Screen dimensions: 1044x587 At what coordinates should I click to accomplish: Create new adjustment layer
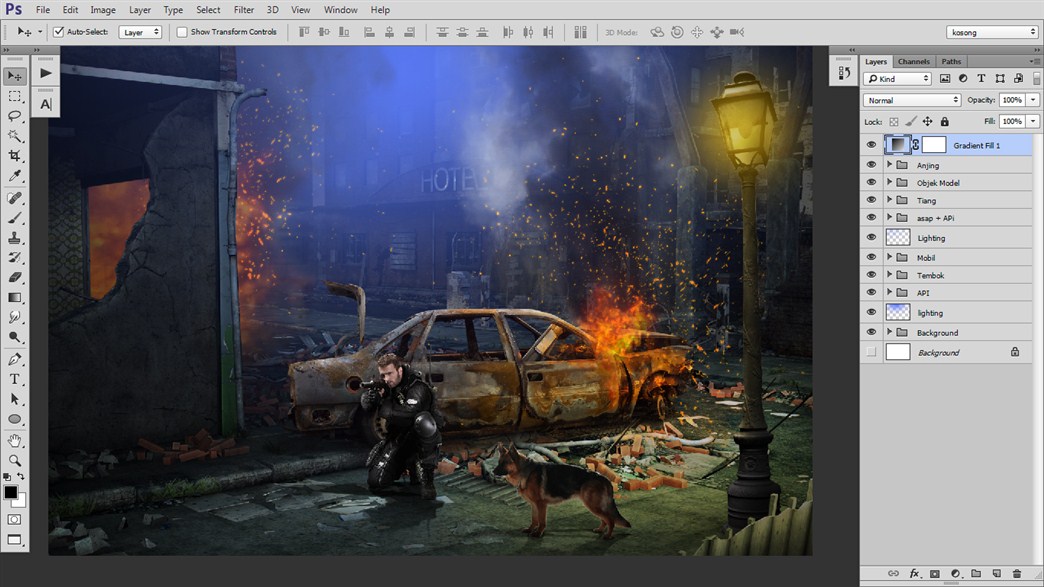(x=955, y=573)
